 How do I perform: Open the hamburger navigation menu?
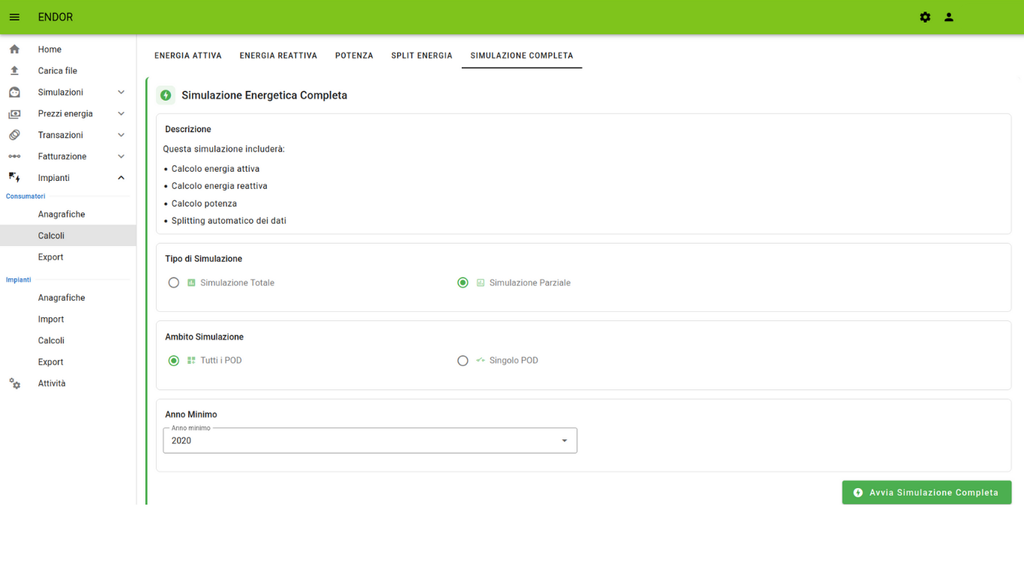click(x=14, y=17)
